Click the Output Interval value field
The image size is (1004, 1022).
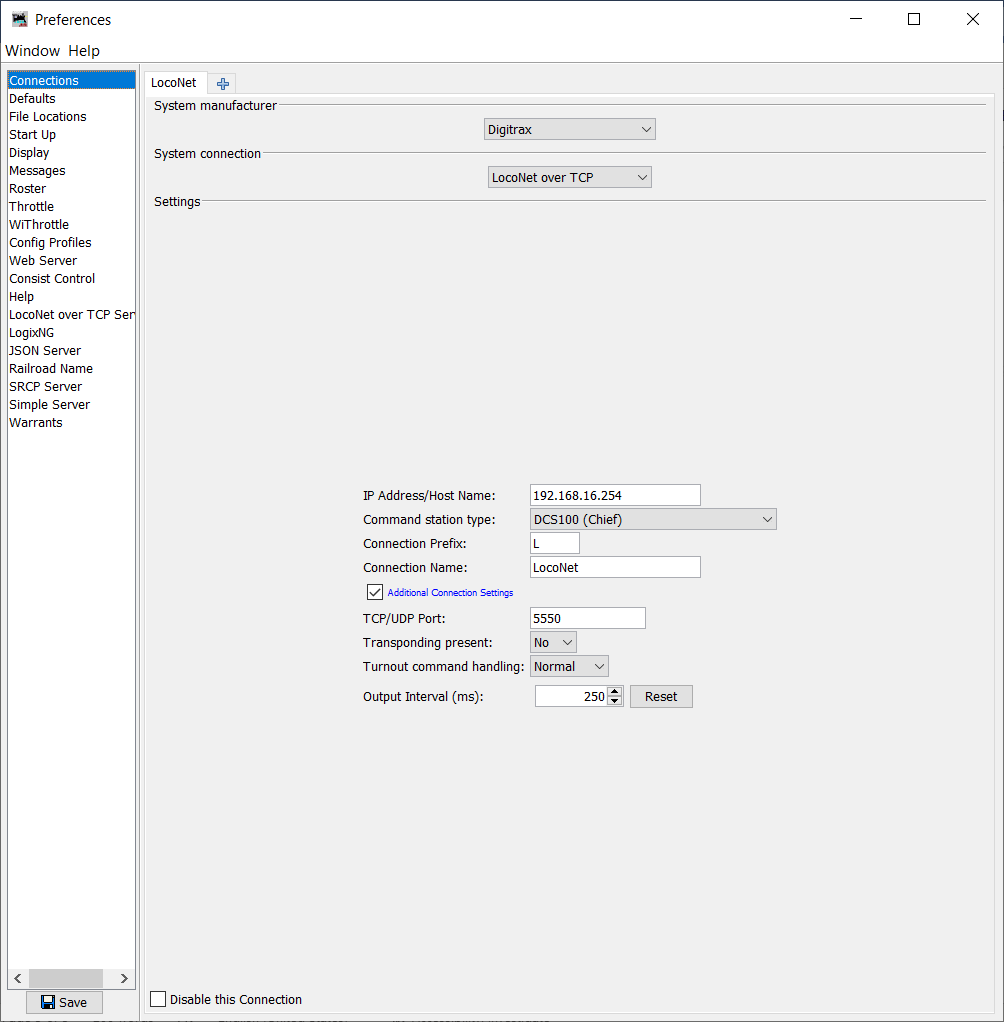pos(572,697)
